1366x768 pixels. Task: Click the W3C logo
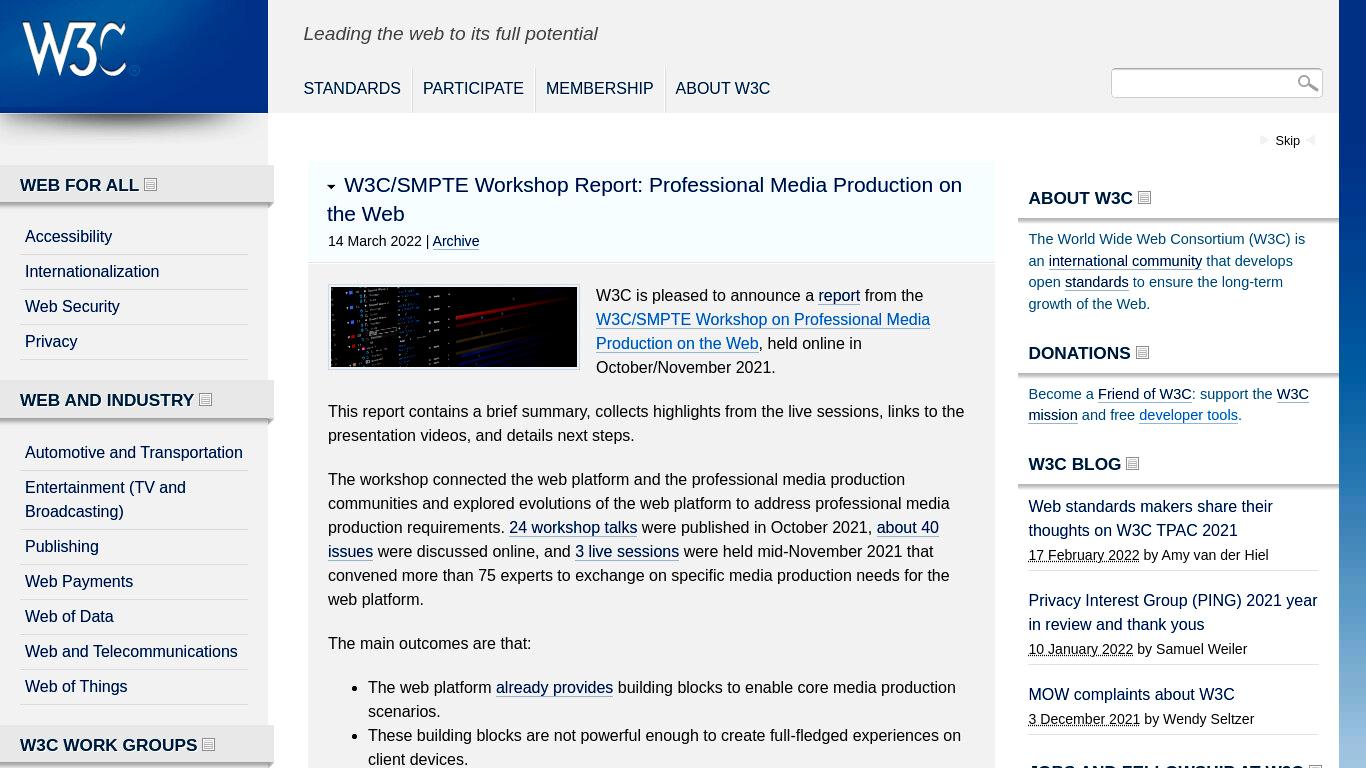pos(79,49)
